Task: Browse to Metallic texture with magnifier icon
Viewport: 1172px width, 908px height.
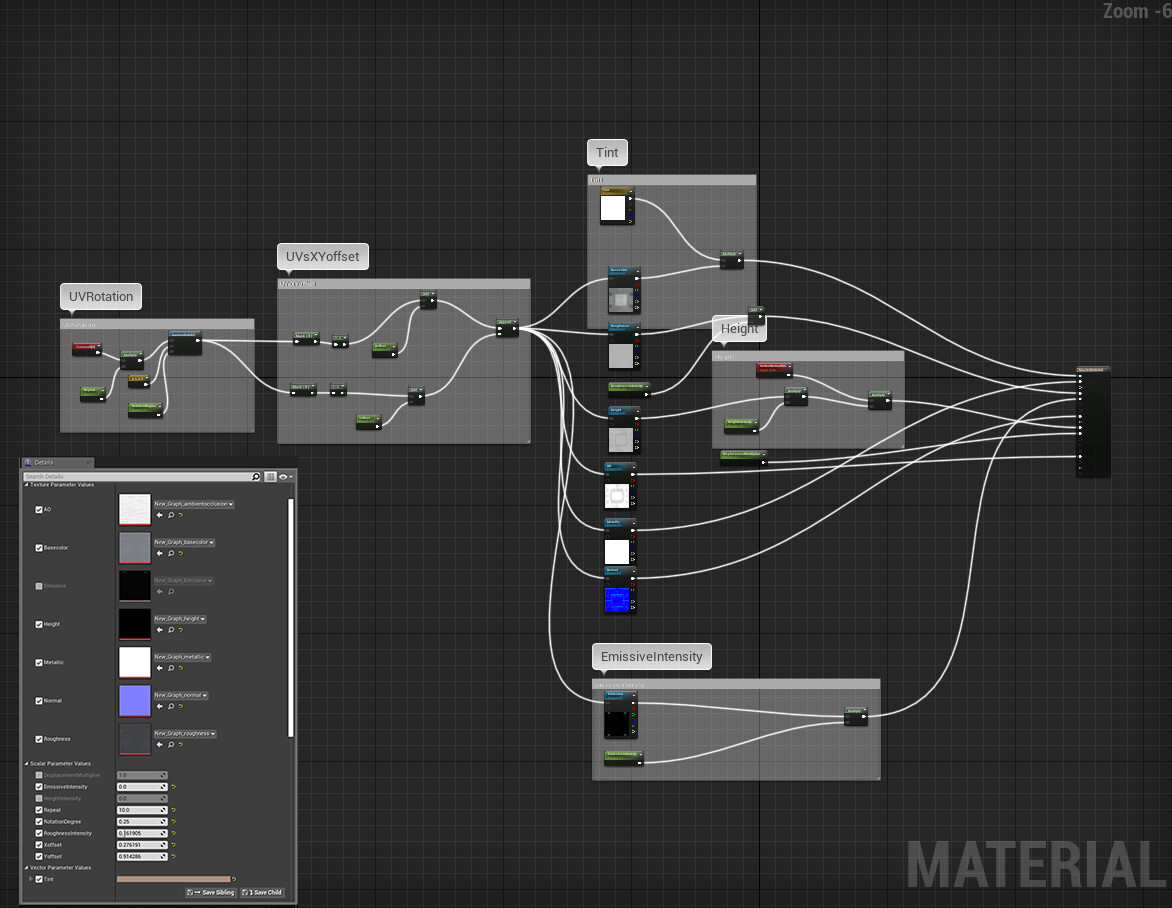Action: coord(170,667)
